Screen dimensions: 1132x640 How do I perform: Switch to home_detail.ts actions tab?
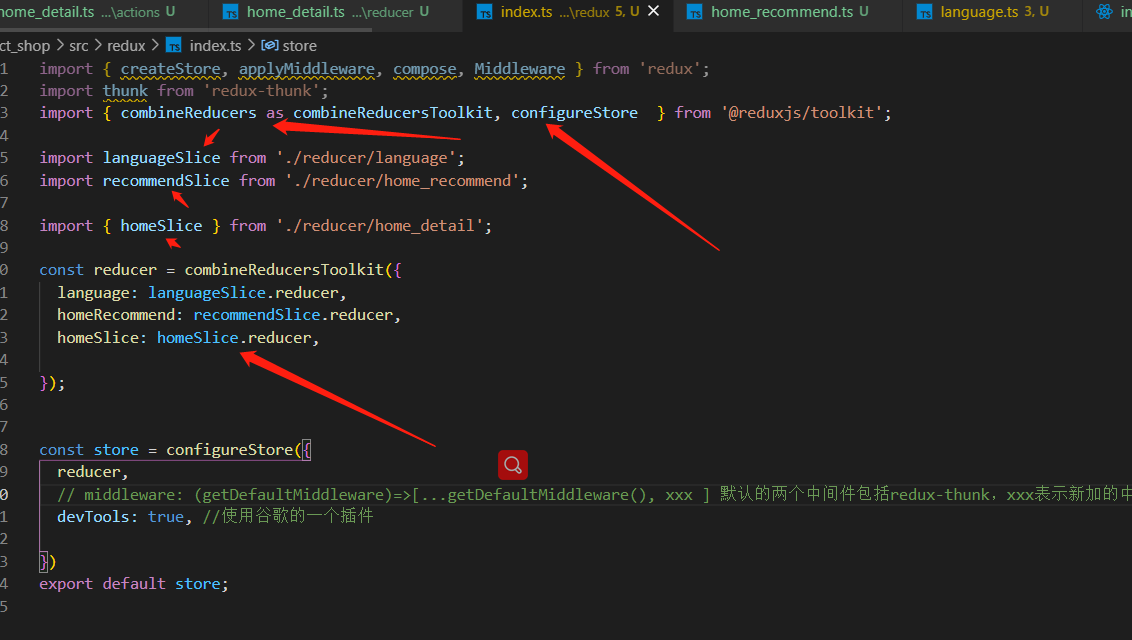(87, 12)
